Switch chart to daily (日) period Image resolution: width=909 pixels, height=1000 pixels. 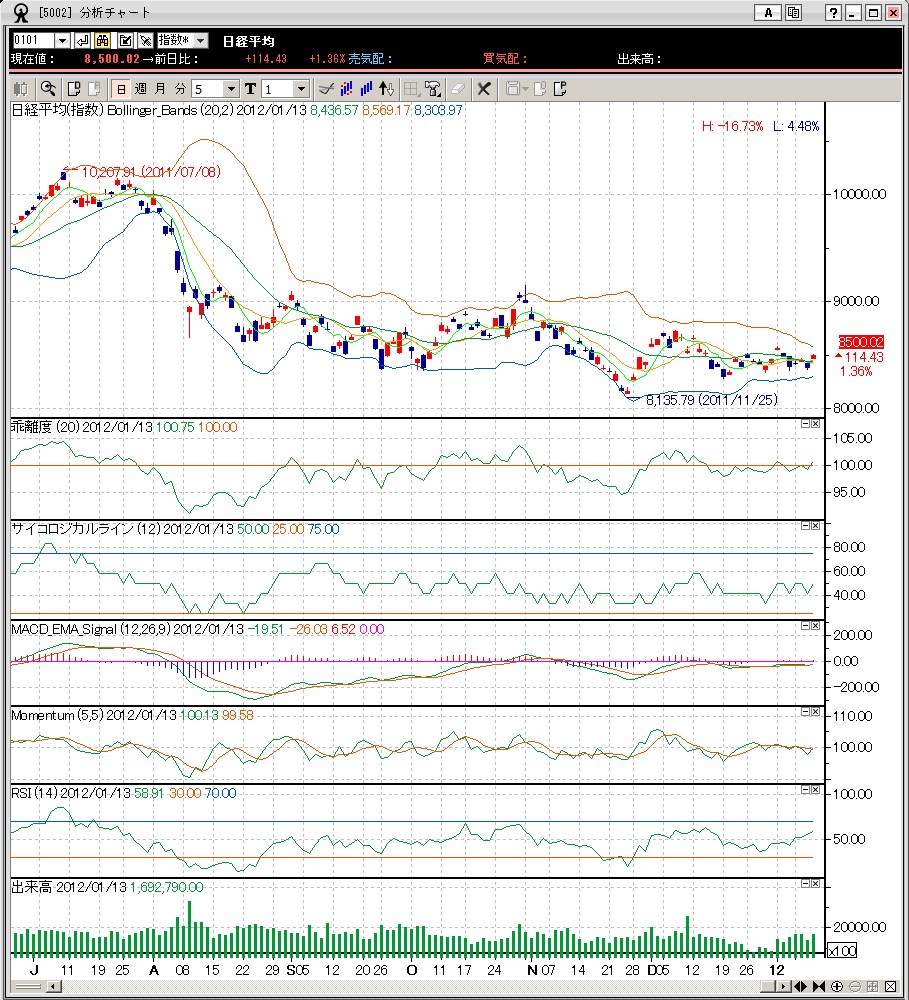120,89
